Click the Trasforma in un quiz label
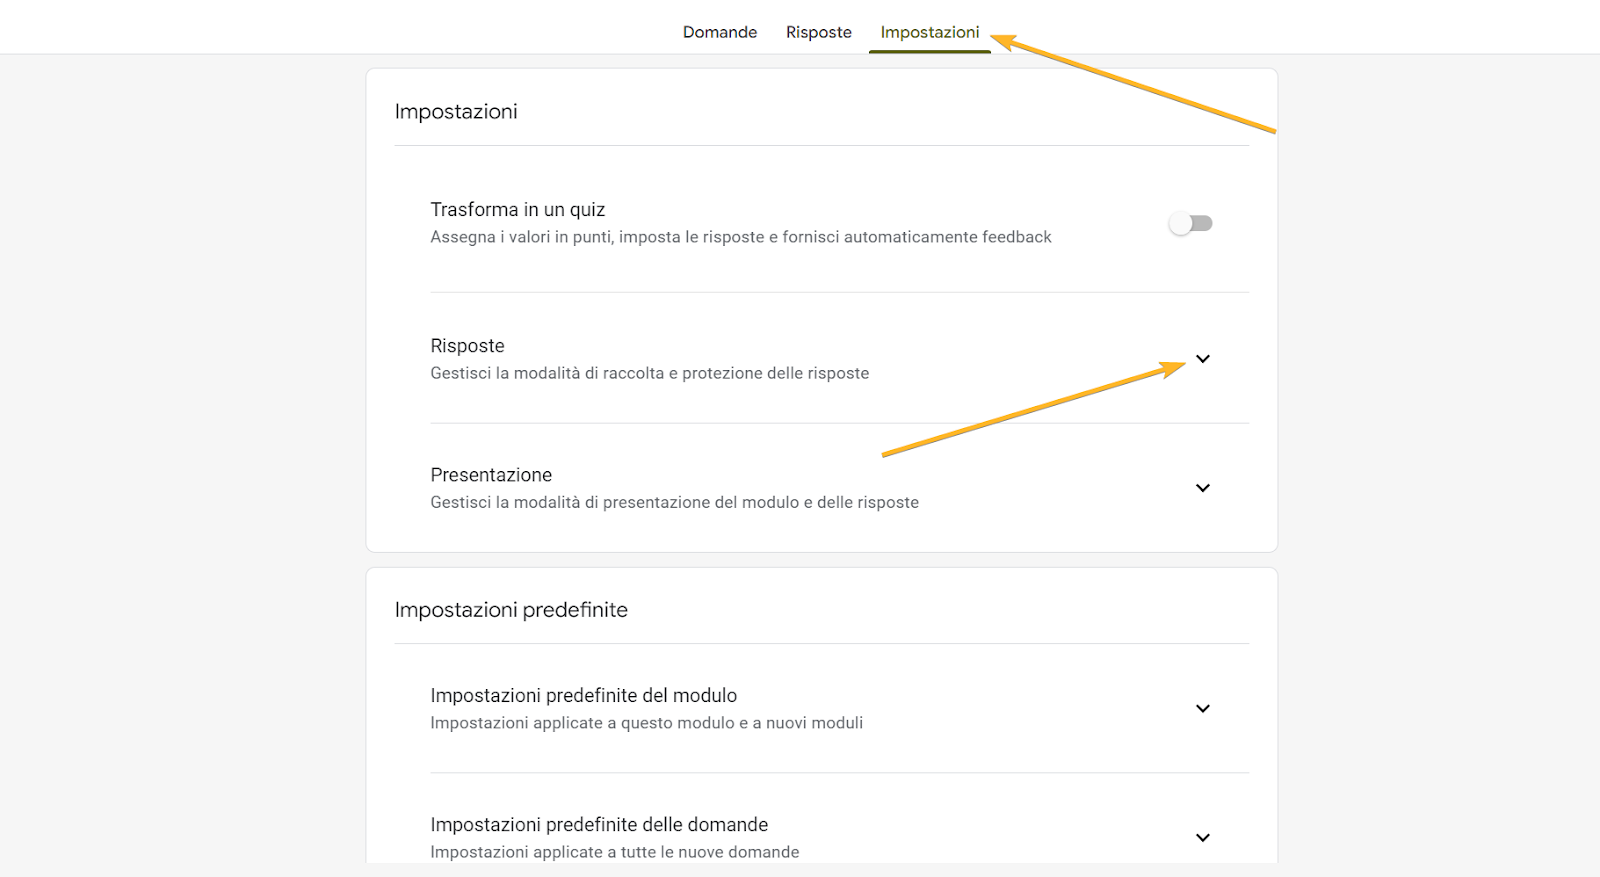This screenshot has height=877, width=1600. (517, 210)
